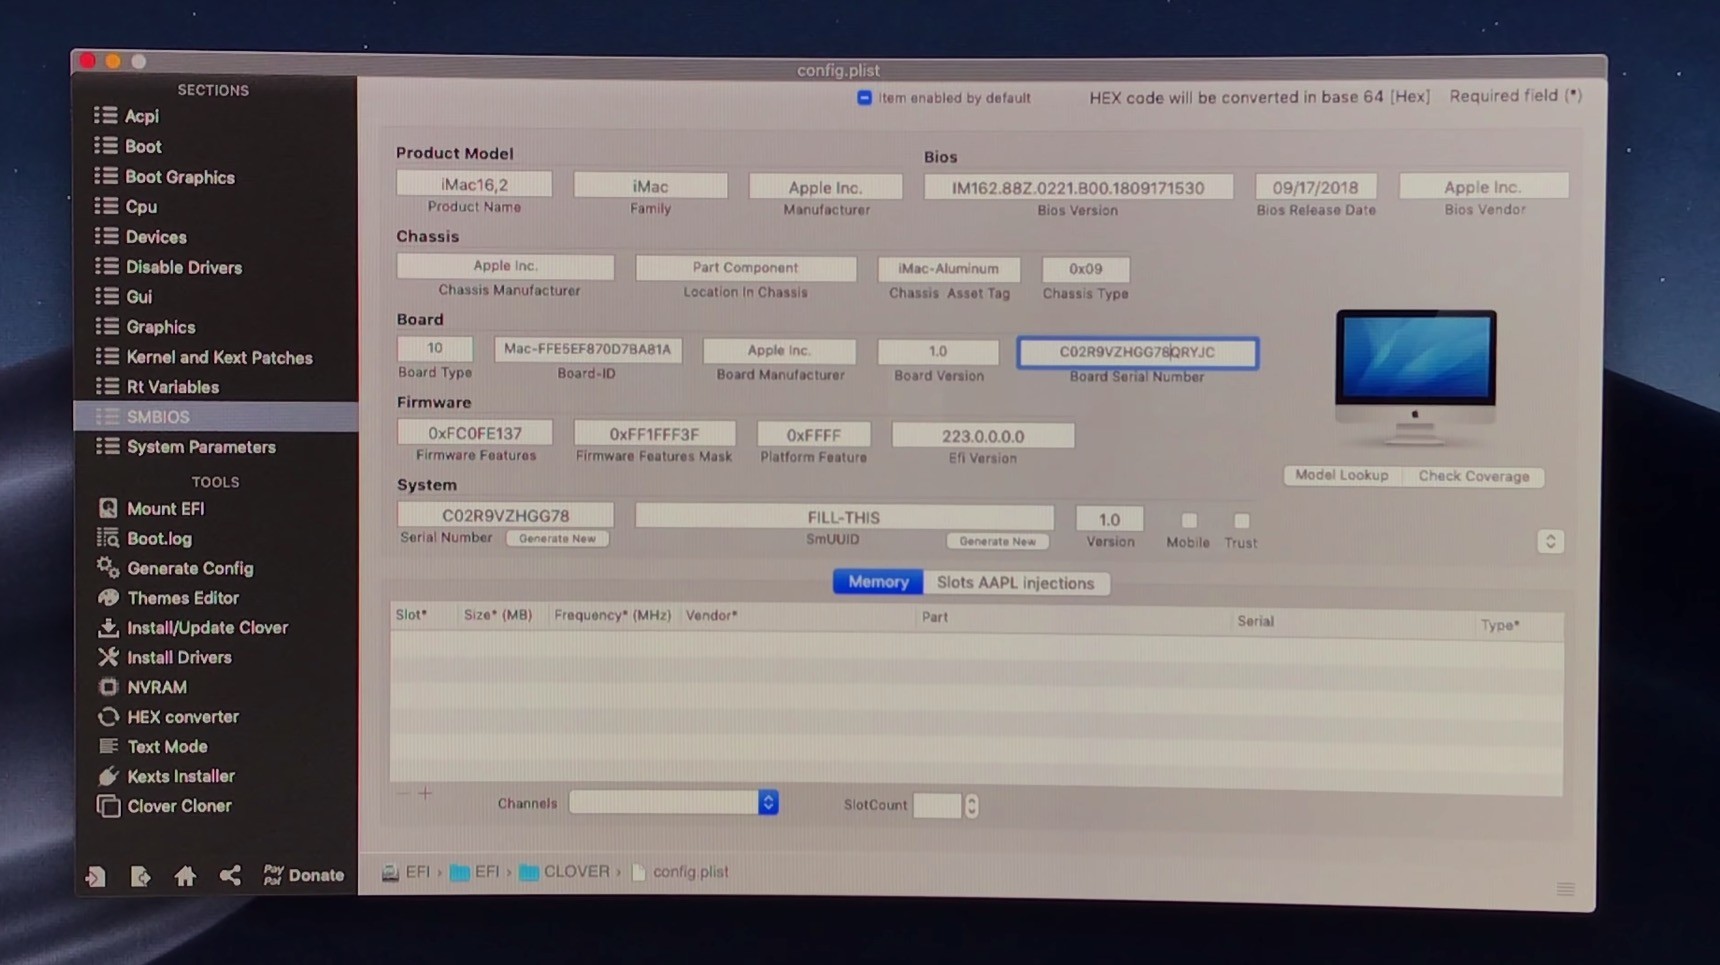Screen dimensions: 1720x965
Task: Click the Check Coverage button
Action: (1473, 477)
